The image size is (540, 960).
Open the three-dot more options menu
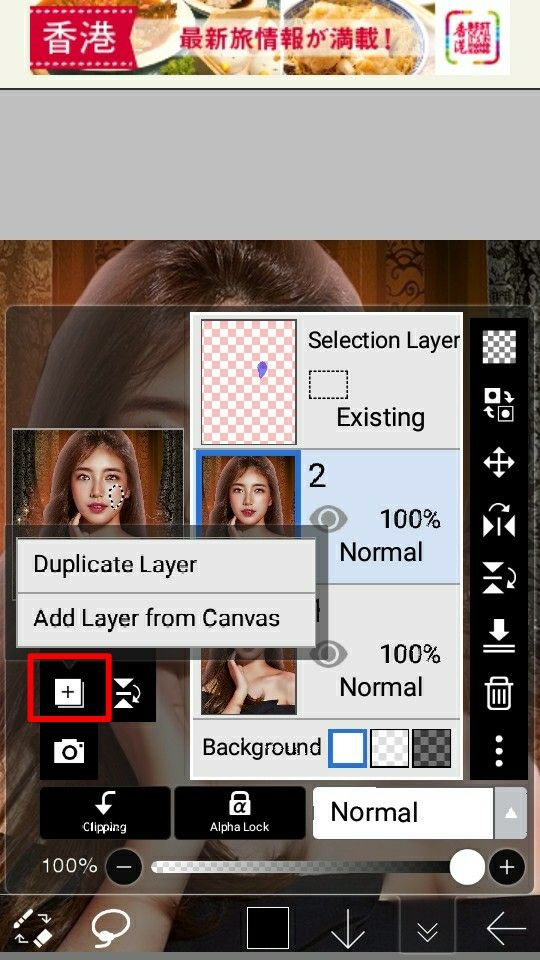[499, 751]
